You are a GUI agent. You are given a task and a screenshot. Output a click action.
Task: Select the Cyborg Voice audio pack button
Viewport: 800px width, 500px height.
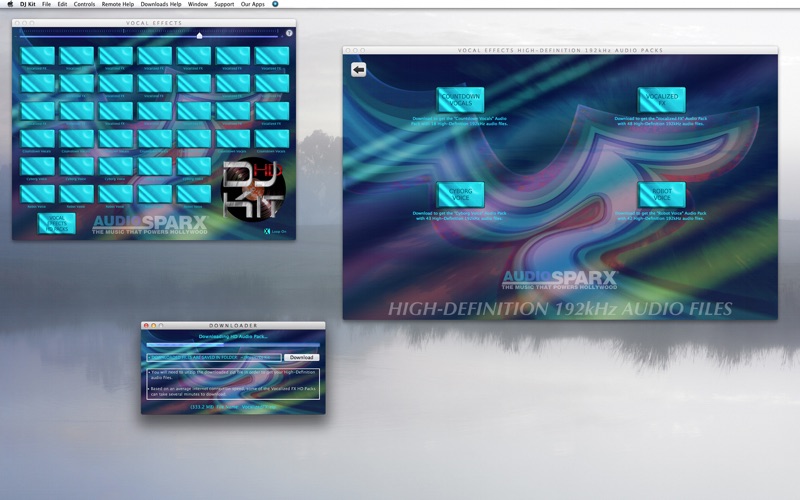[x=460, y=194]
